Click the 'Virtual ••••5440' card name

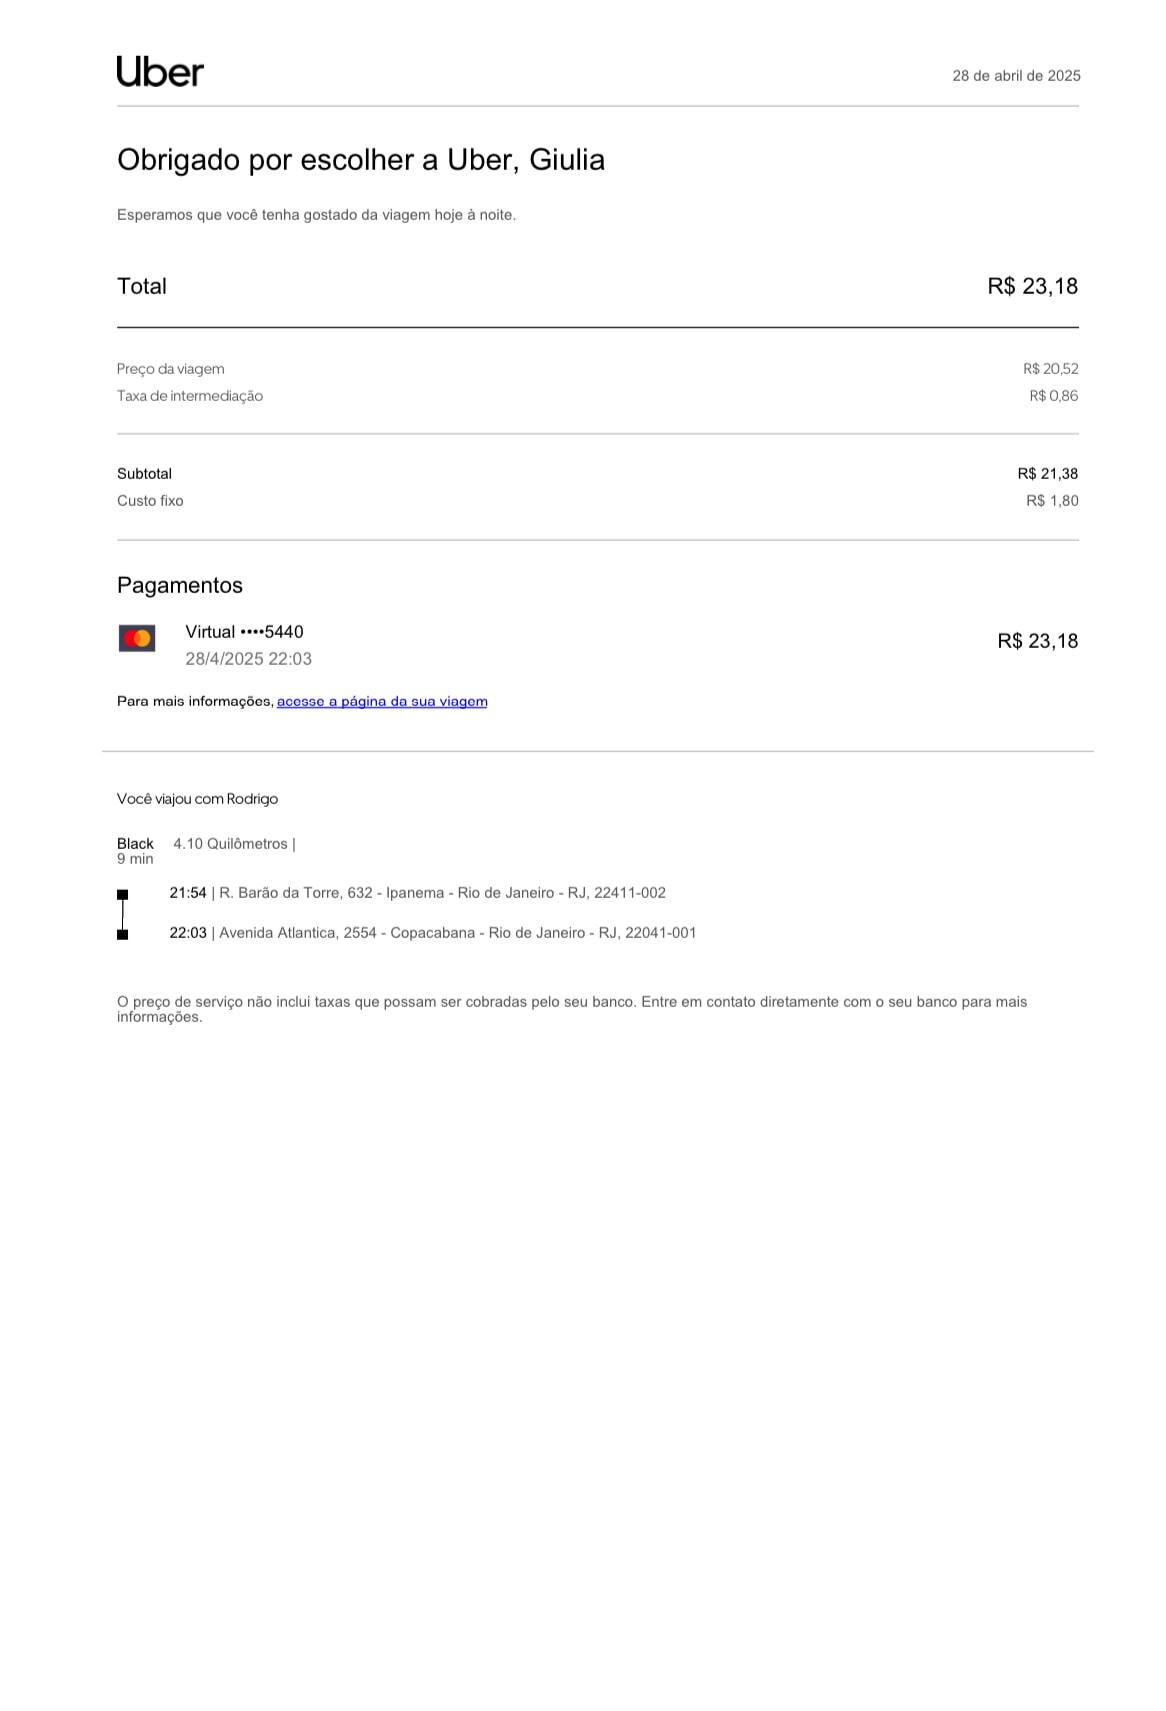coord(244,632)
